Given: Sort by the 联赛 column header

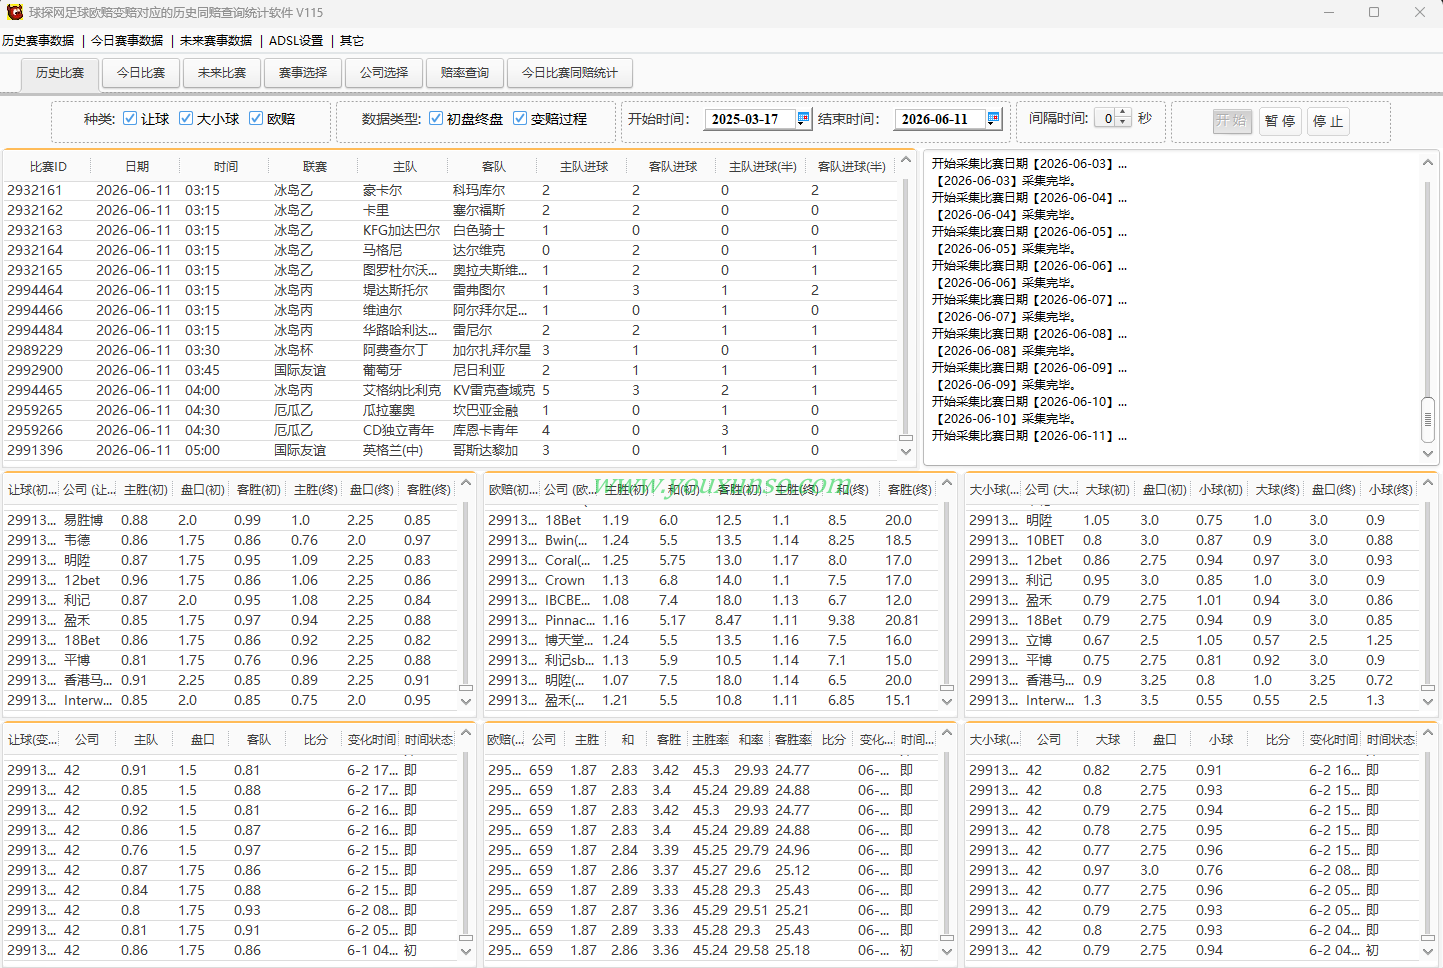Looking at the screenshot, I should point(315,167).
